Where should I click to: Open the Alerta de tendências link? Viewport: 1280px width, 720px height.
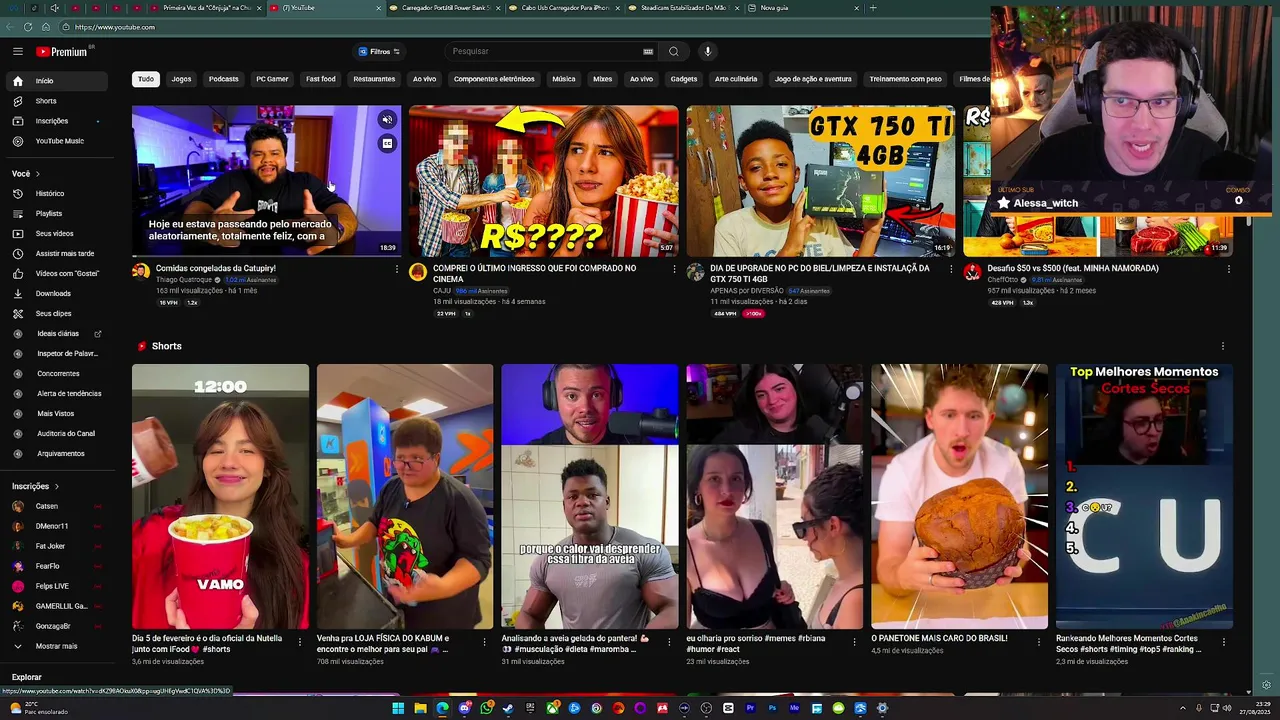coord(56,393)
